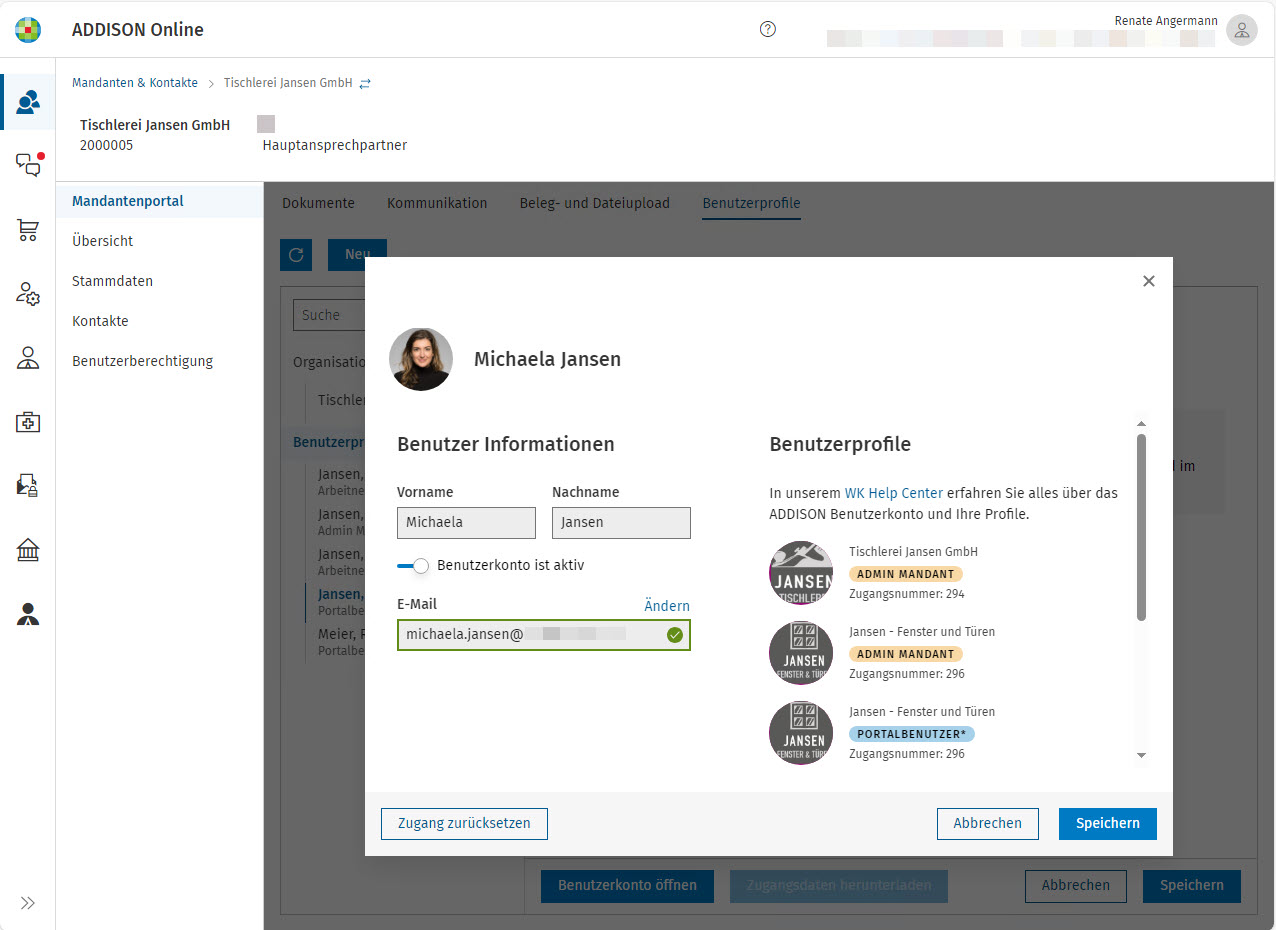
Task: Click the single person outline sidebar icon
Action: (28, 358)
